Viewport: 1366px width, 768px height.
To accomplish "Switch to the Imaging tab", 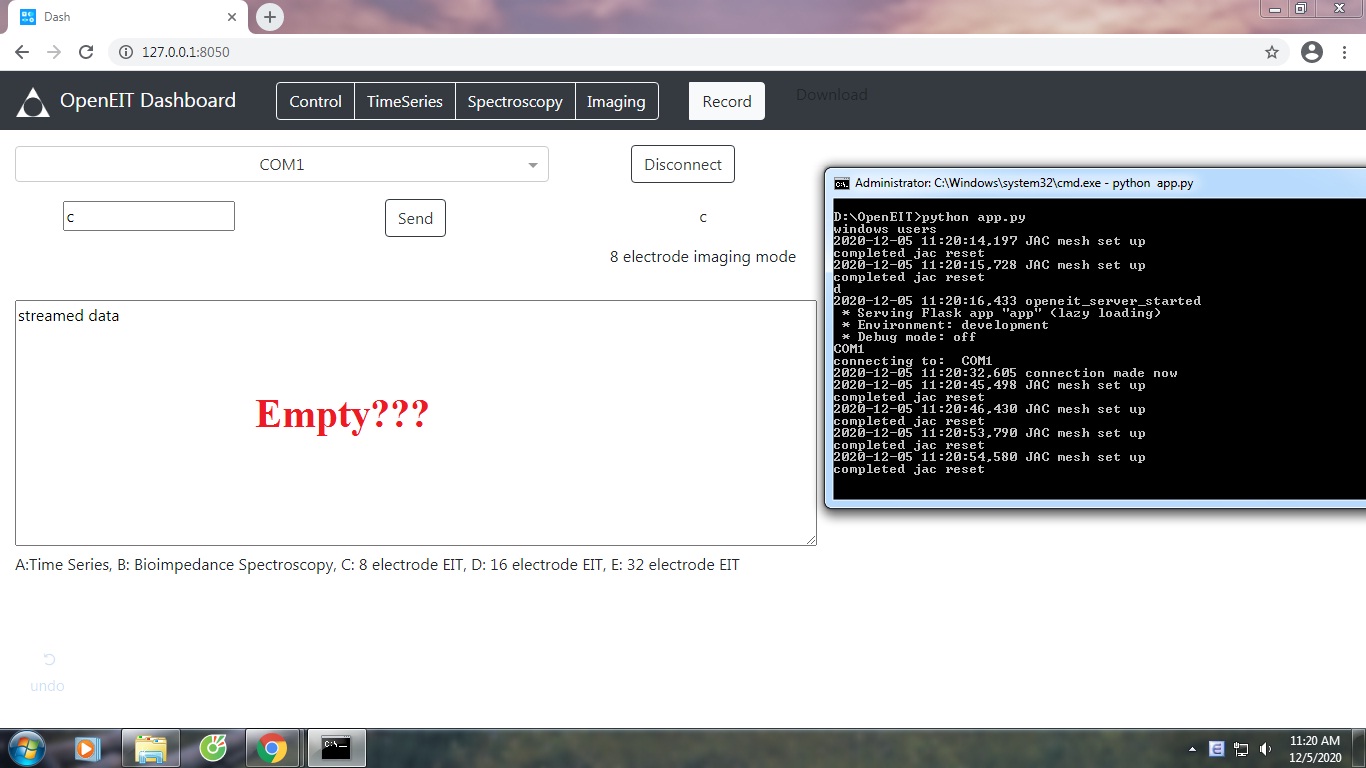I will 616,101.
